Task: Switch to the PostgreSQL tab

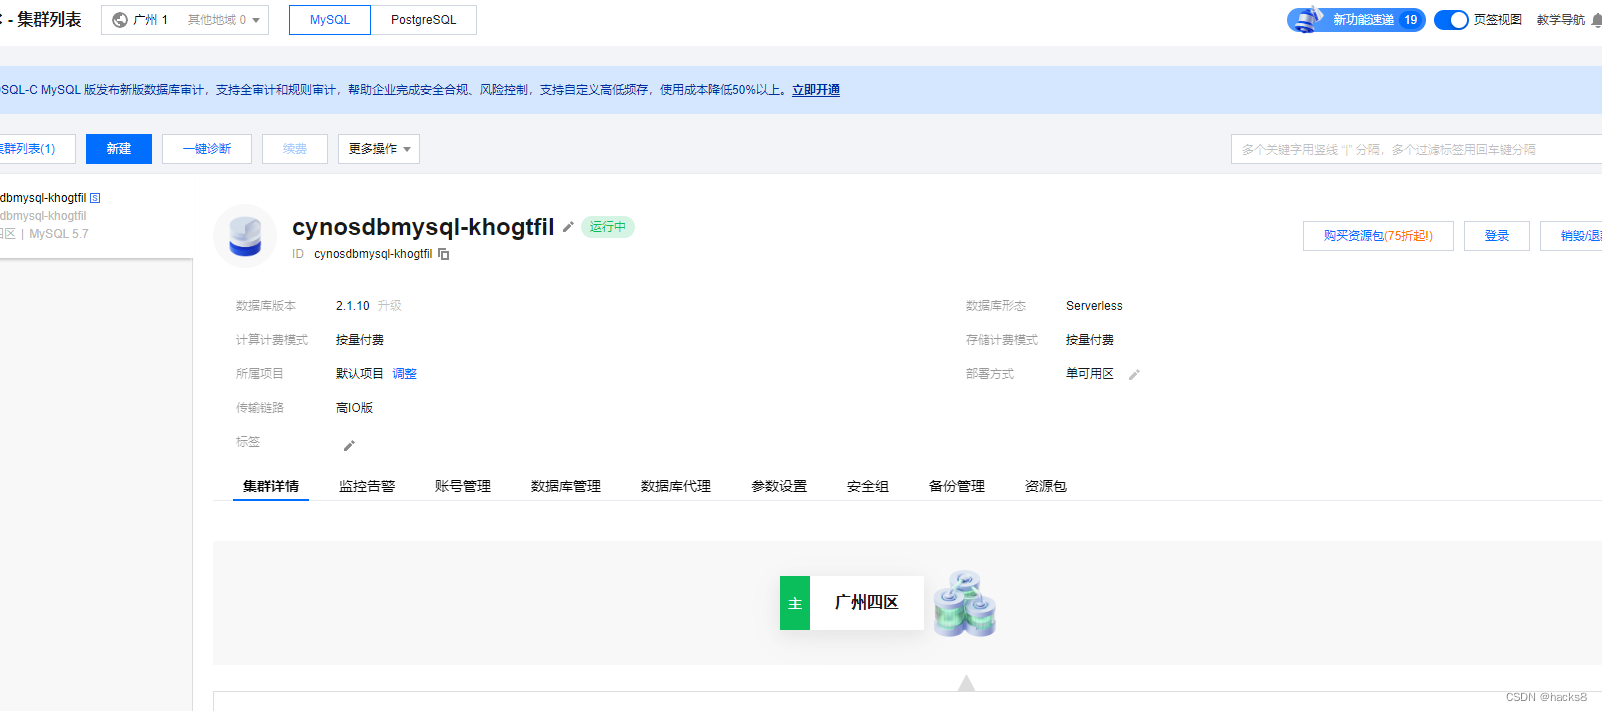Action: (423, 20)
